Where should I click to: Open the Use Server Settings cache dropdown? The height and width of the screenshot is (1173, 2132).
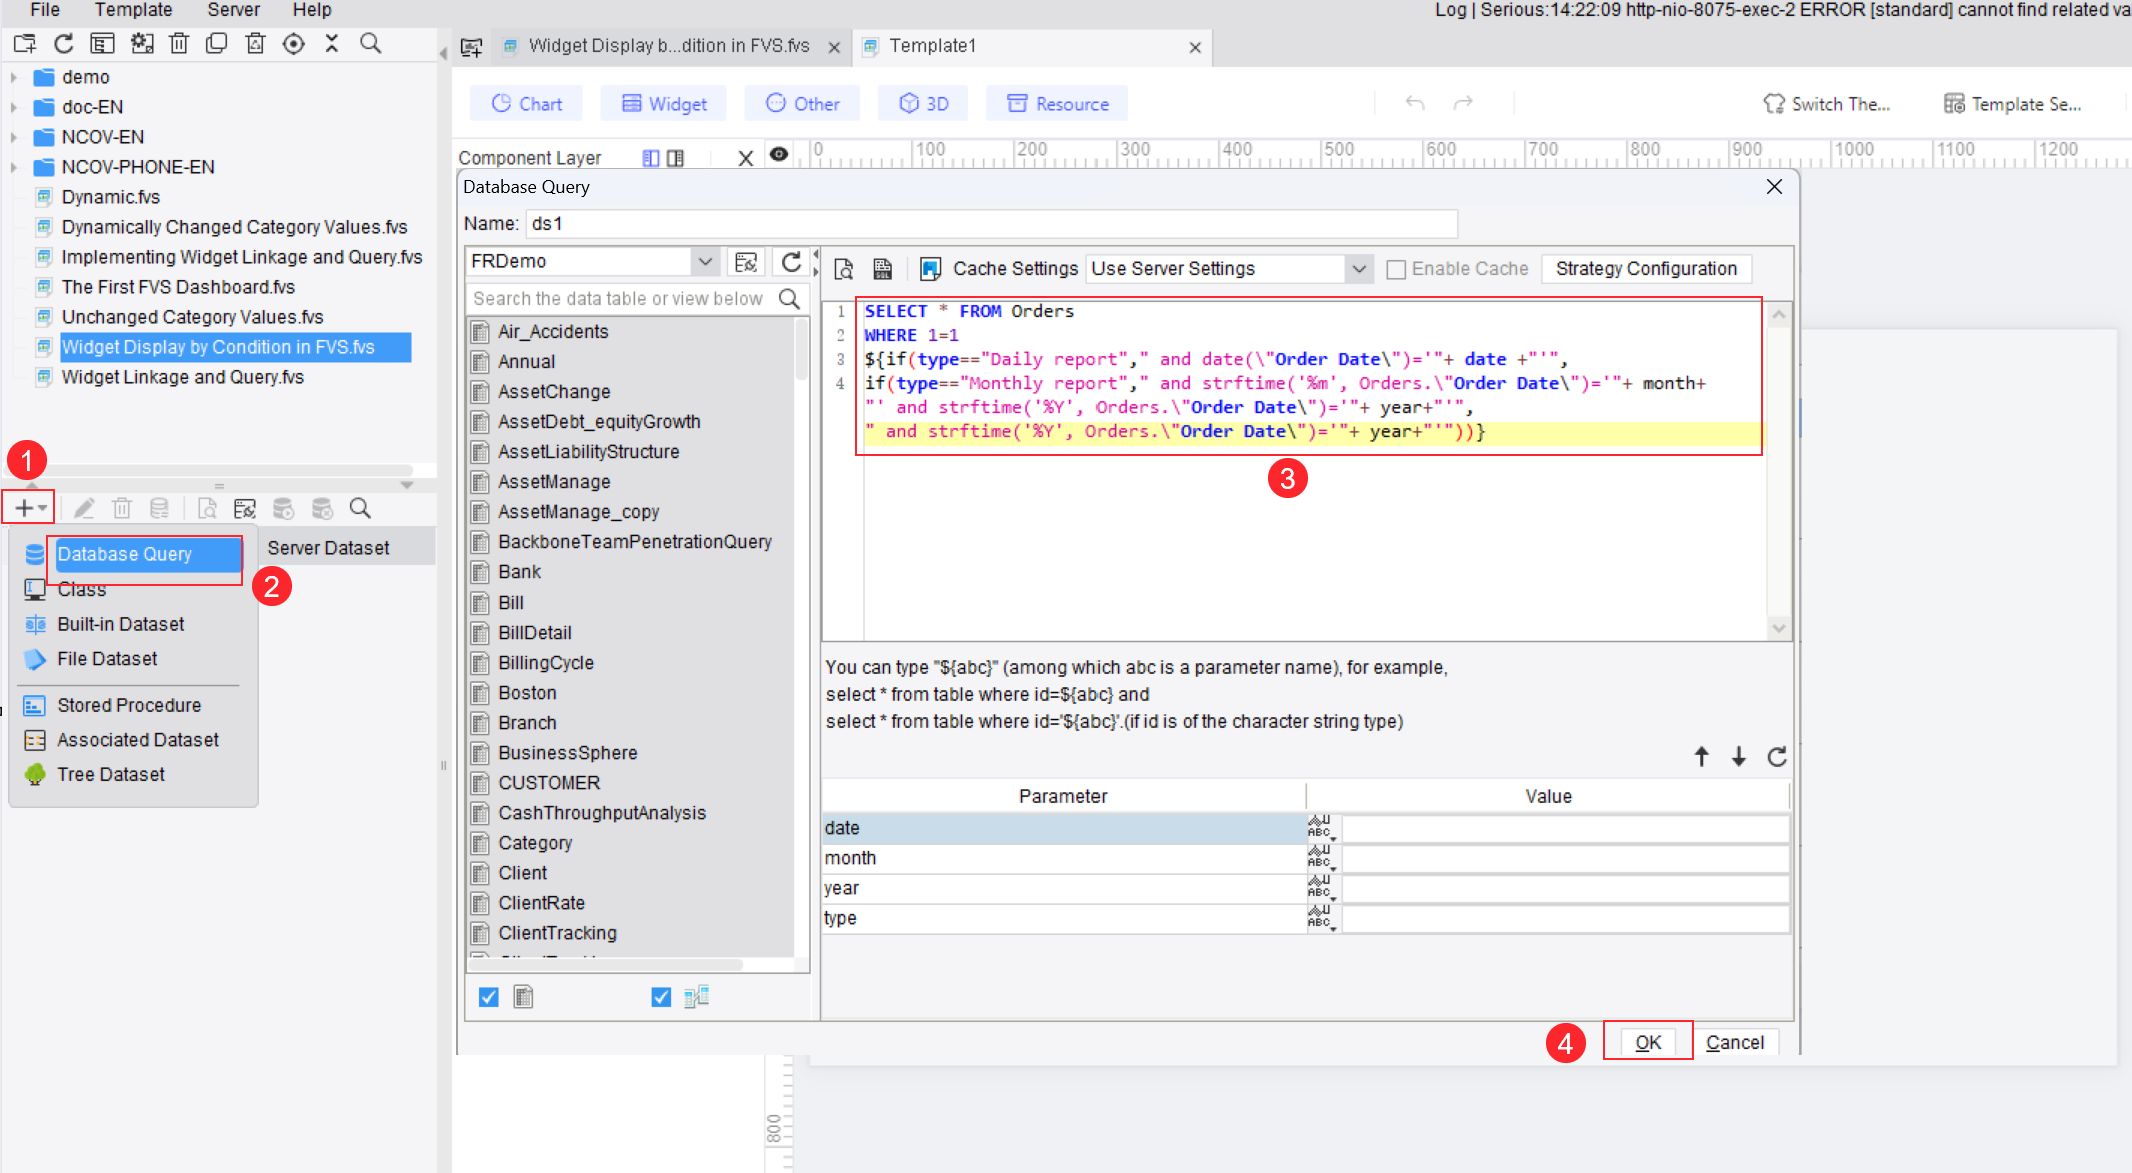1358,269
